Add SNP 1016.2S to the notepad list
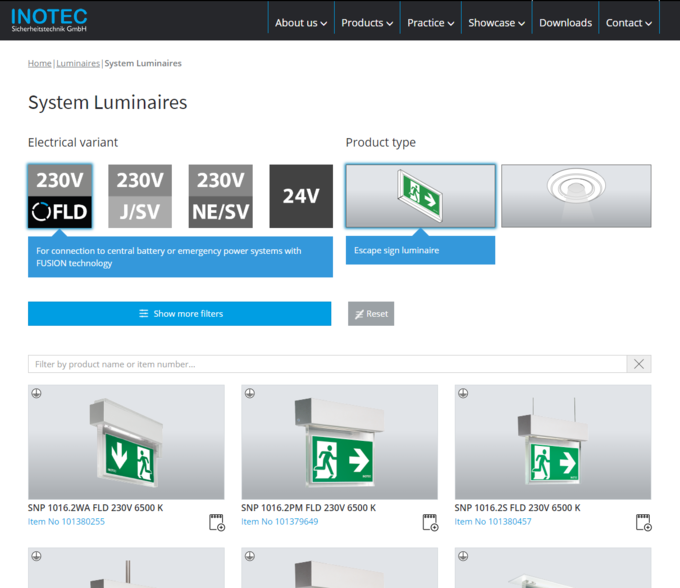This screenshot has width=680, height=588. coord(644,523)
